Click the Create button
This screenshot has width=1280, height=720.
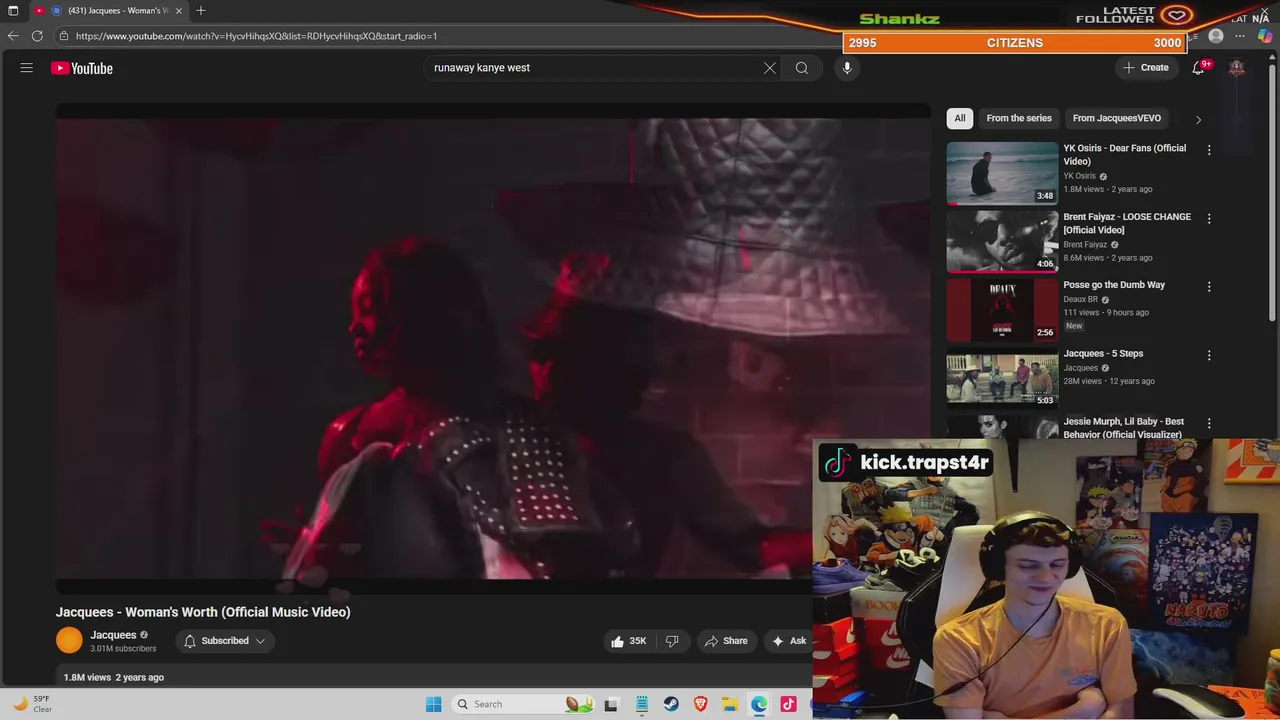coord(1146,68)
